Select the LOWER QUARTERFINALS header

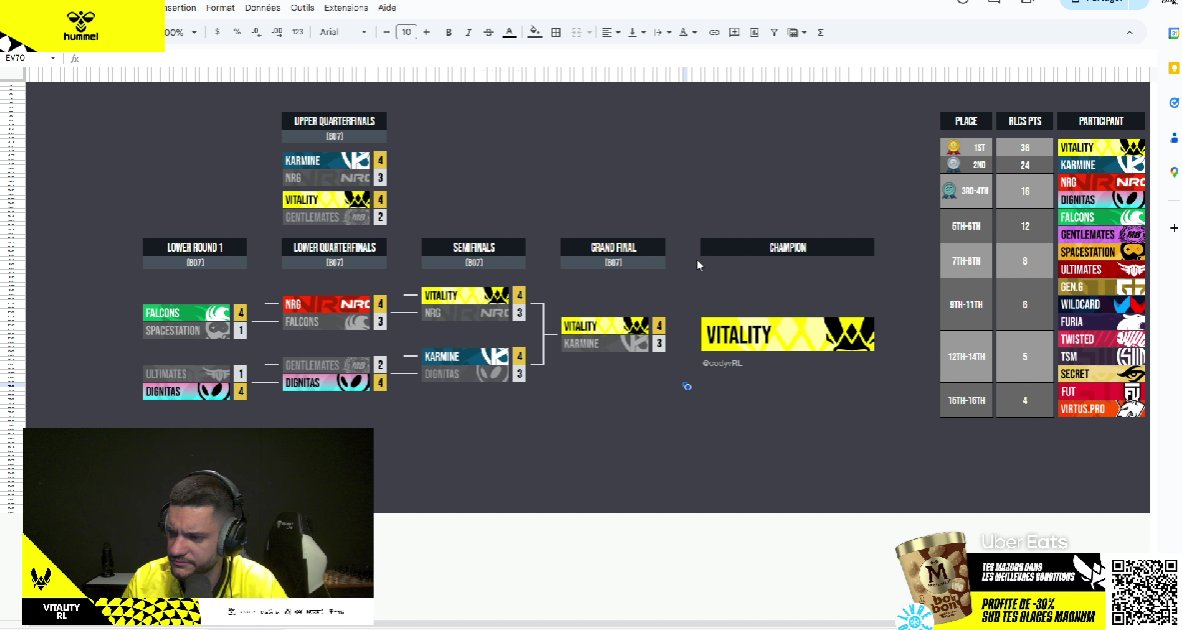pyautogui.click(x=334, y=247)
